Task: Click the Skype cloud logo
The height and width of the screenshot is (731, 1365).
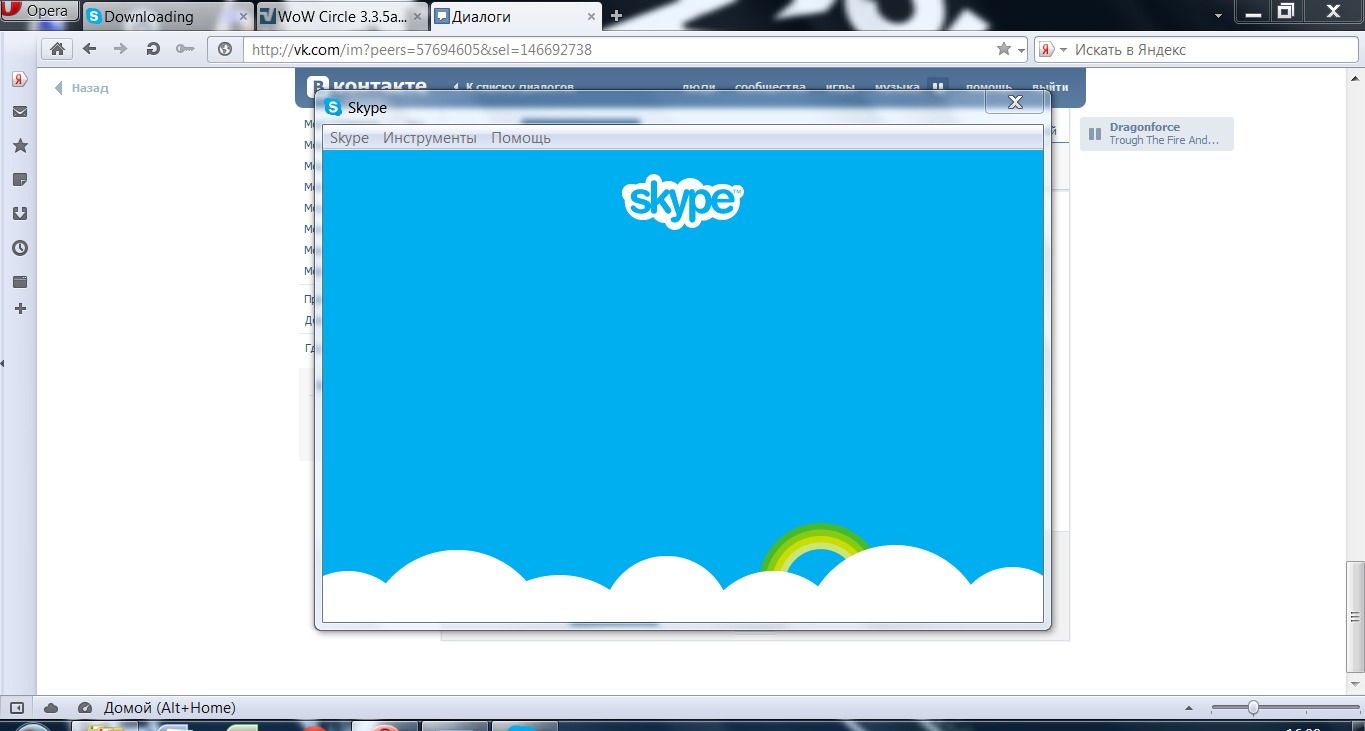Action: pyautogui.click(x=683, y=201)
